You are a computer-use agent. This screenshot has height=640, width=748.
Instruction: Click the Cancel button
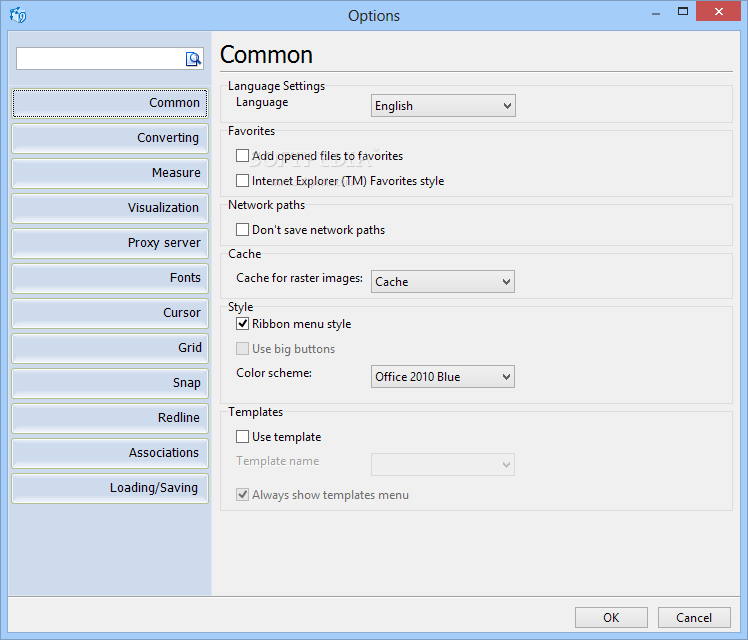point(694,618)
